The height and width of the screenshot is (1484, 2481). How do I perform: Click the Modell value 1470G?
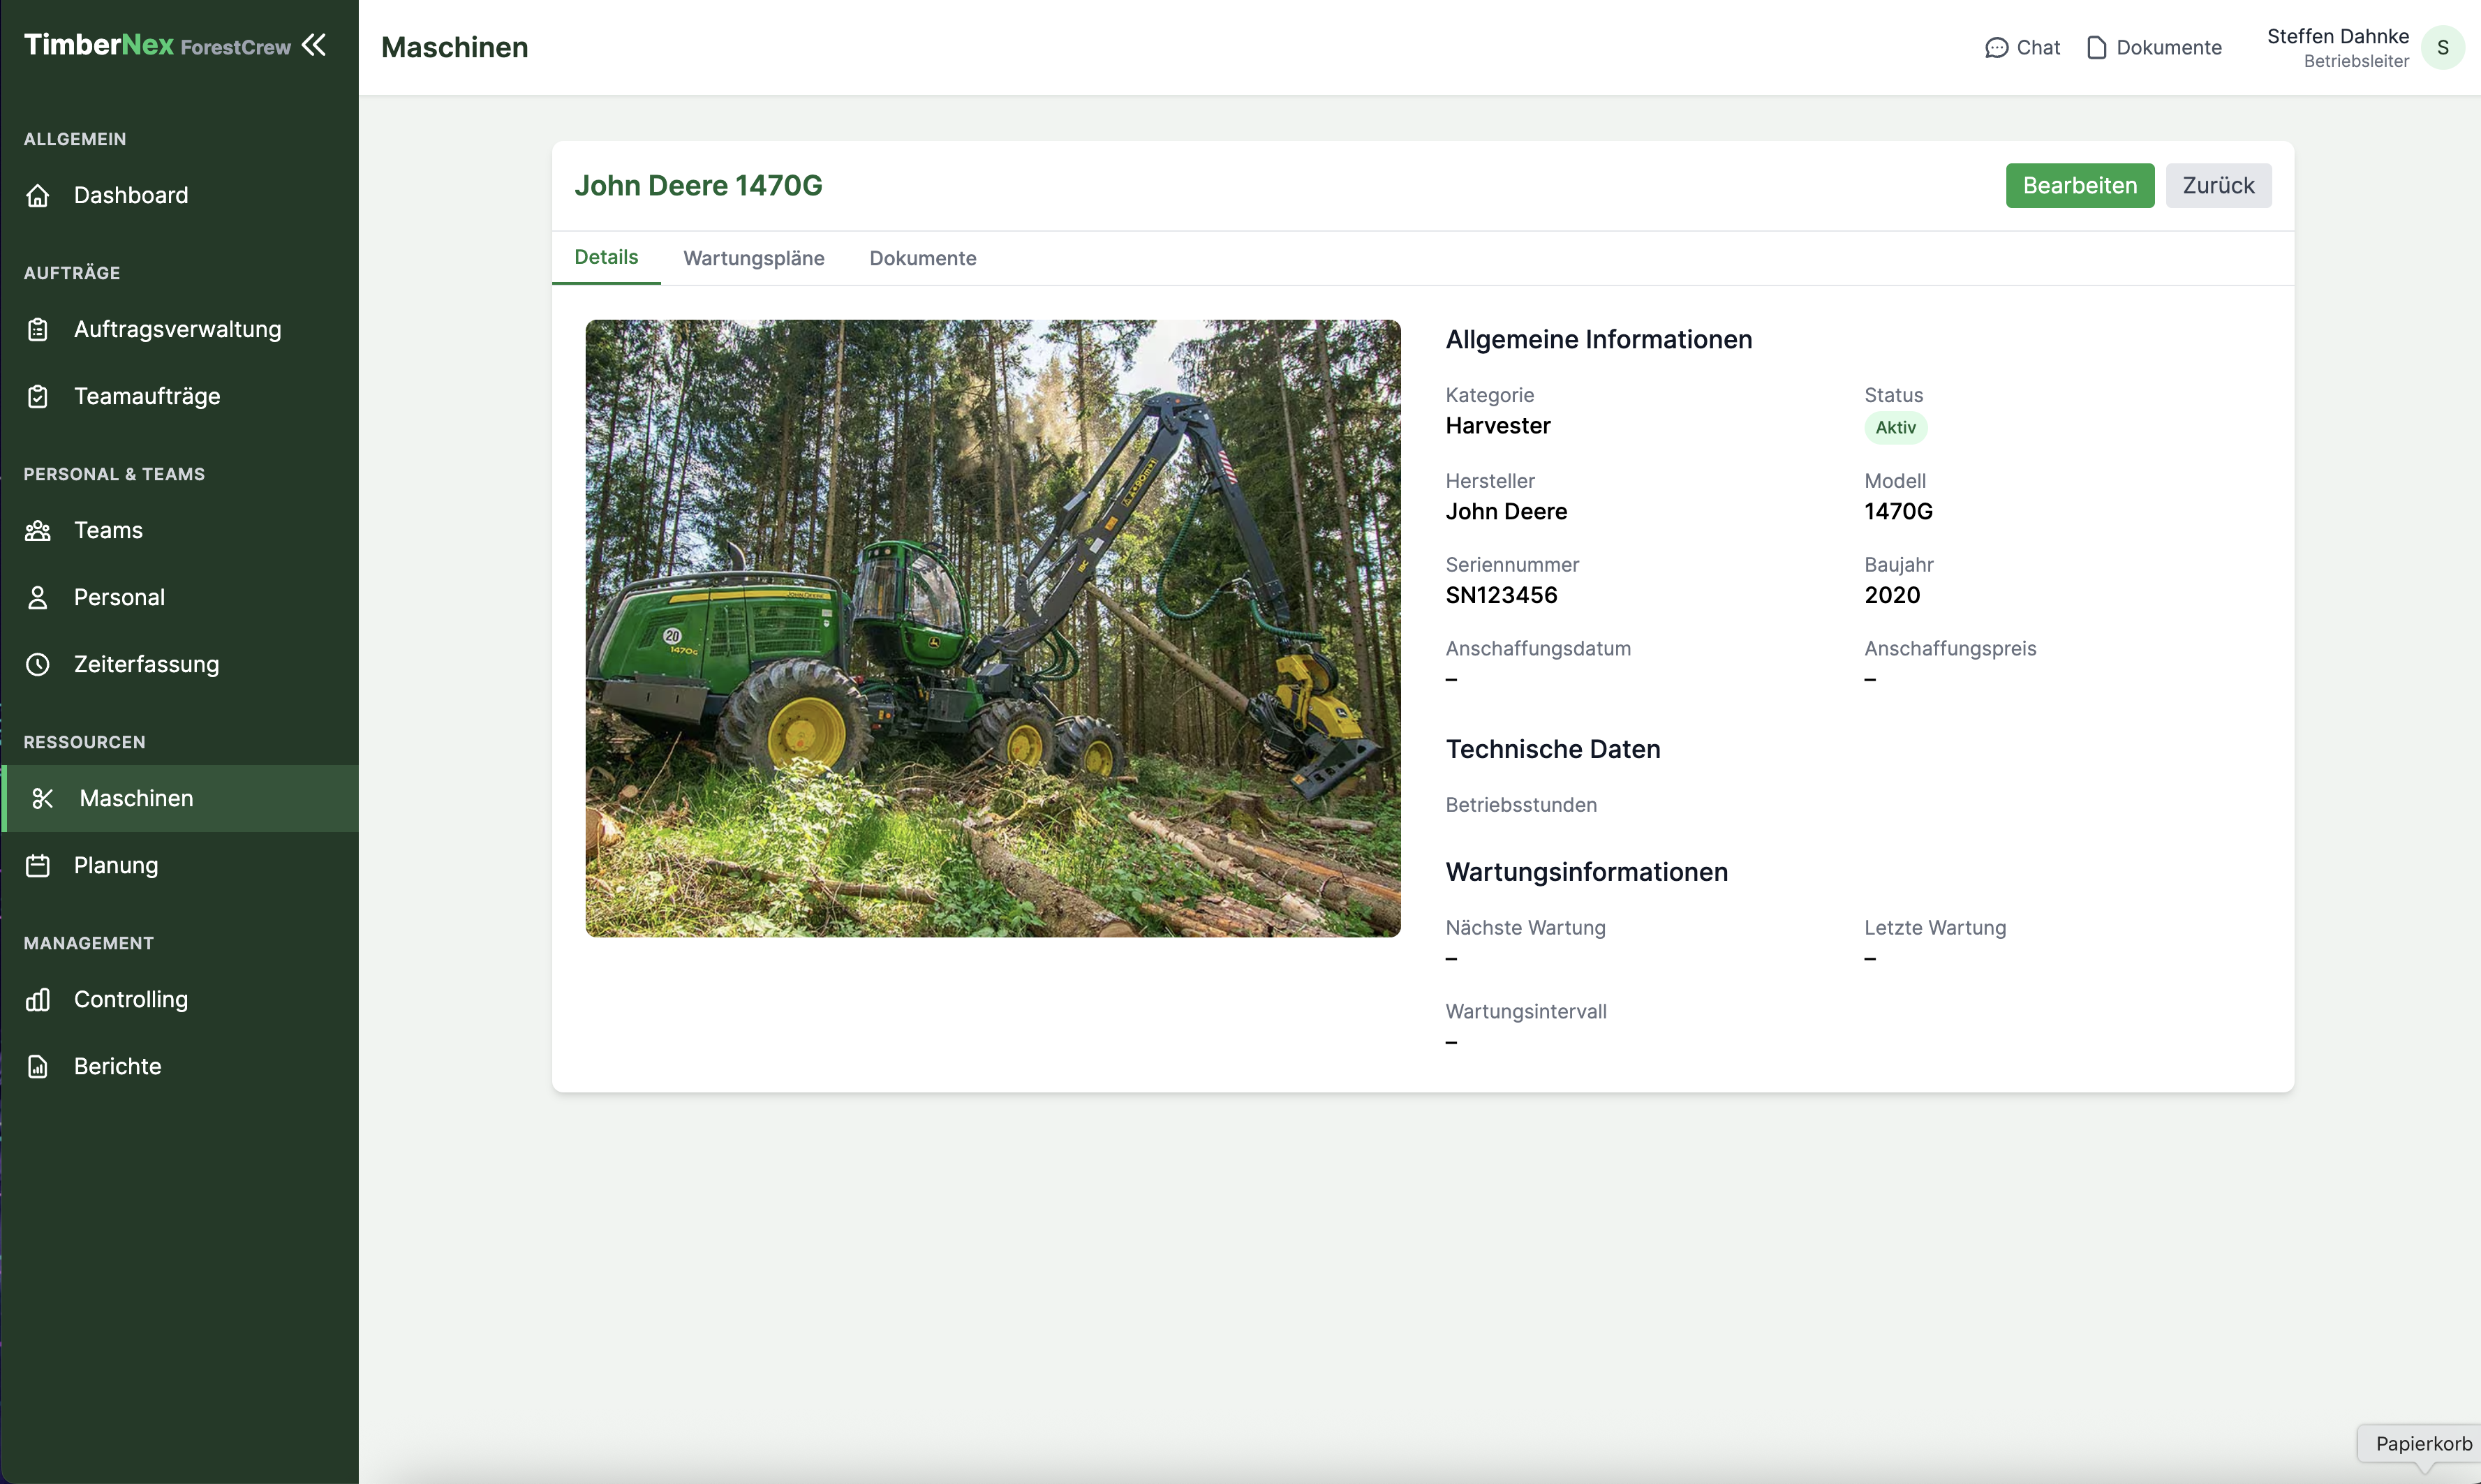(1898, 512)
